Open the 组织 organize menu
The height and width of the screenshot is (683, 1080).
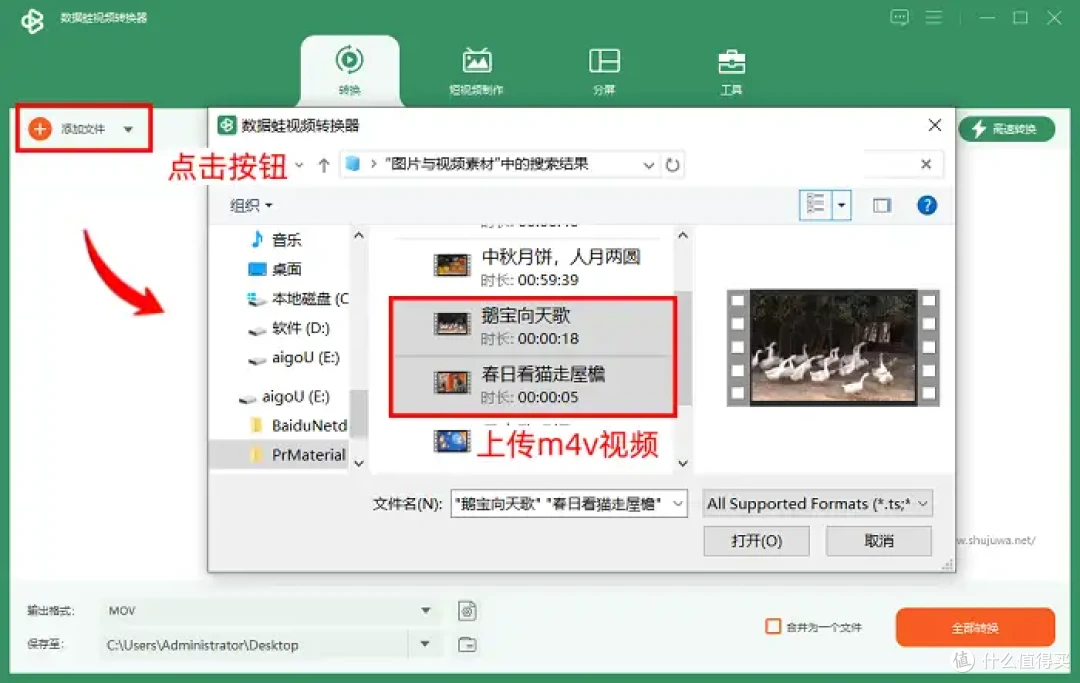tap(251, 205)
